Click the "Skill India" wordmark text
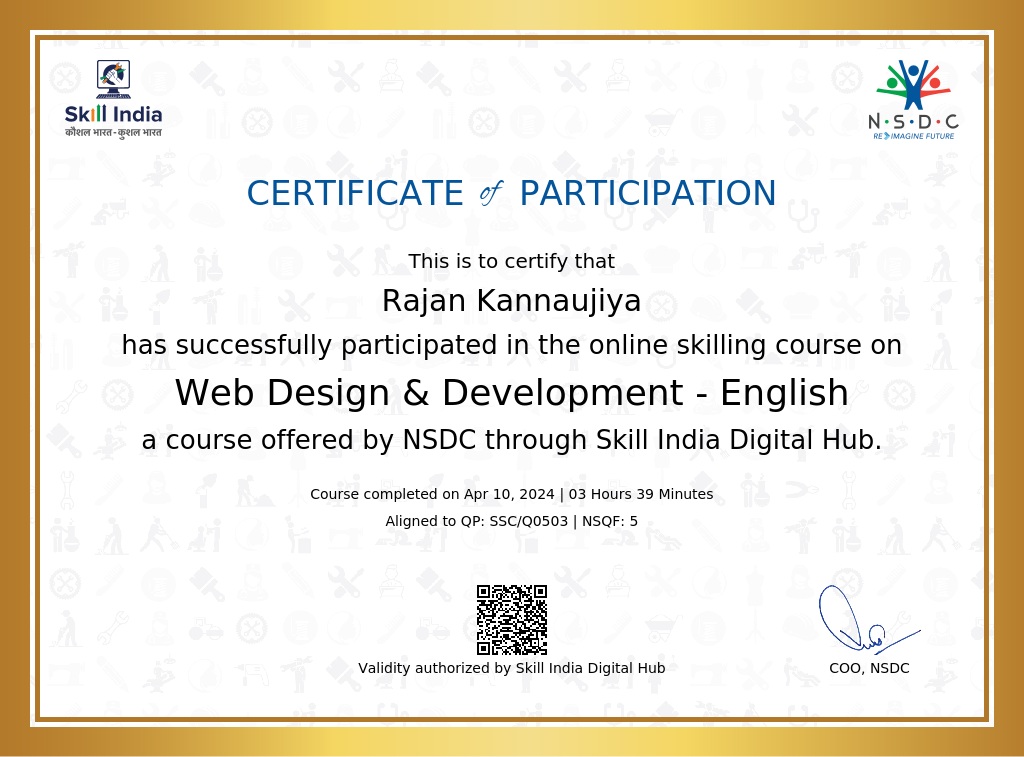Screen dimensions: 1024x757 (x=113, y=114)
